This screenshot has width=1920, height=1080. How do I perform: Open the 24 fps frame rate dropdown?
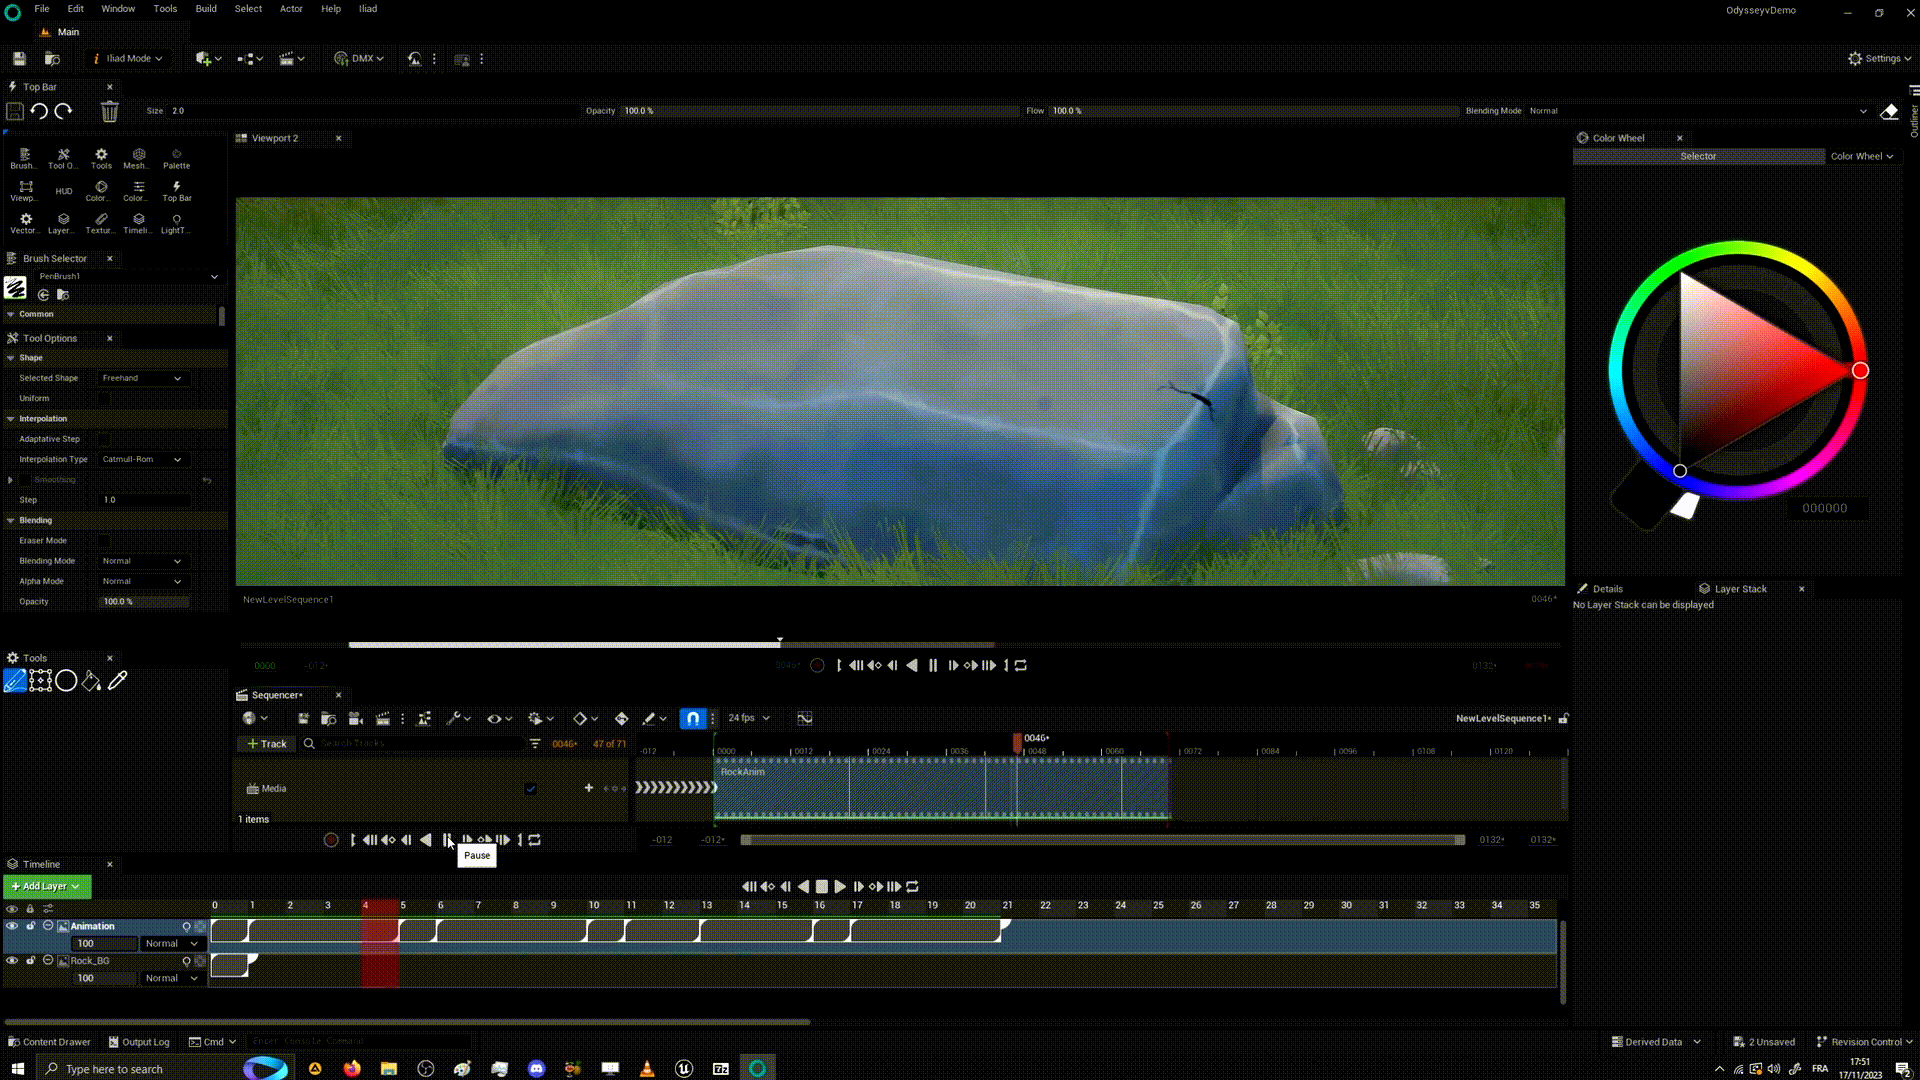pos(748,718)
